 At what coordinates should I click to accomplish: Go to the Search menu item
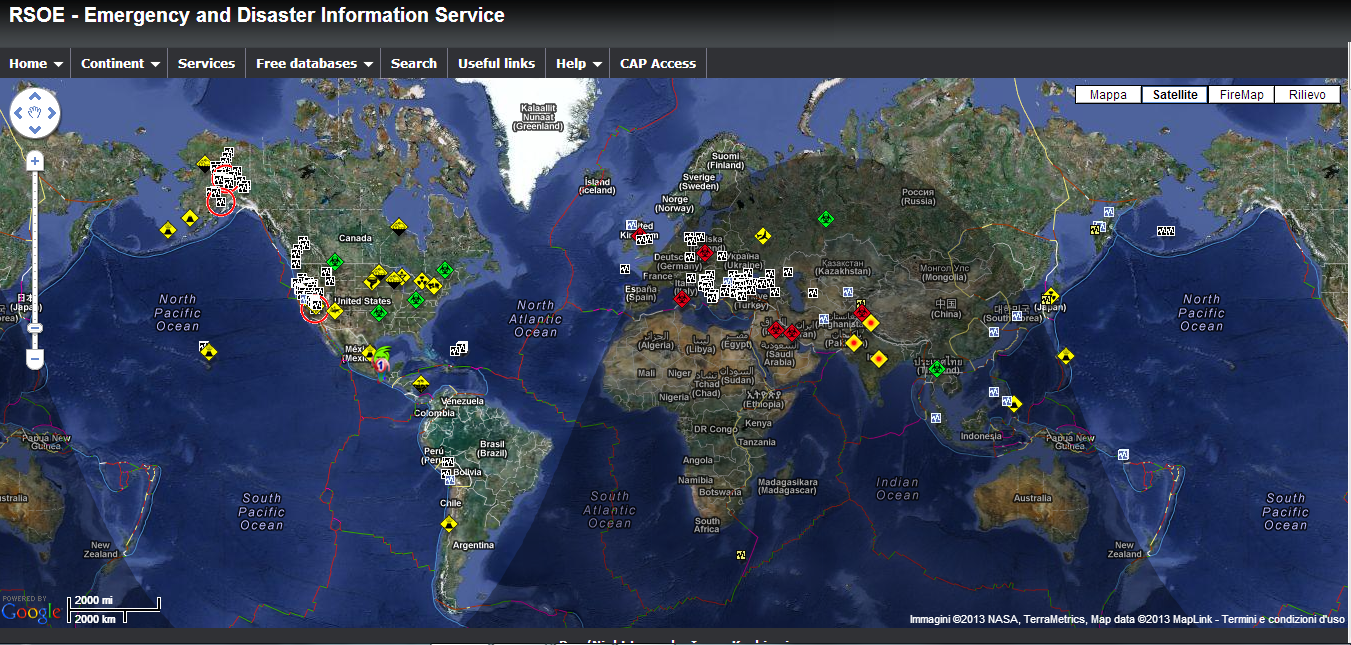tap(414, 63)
